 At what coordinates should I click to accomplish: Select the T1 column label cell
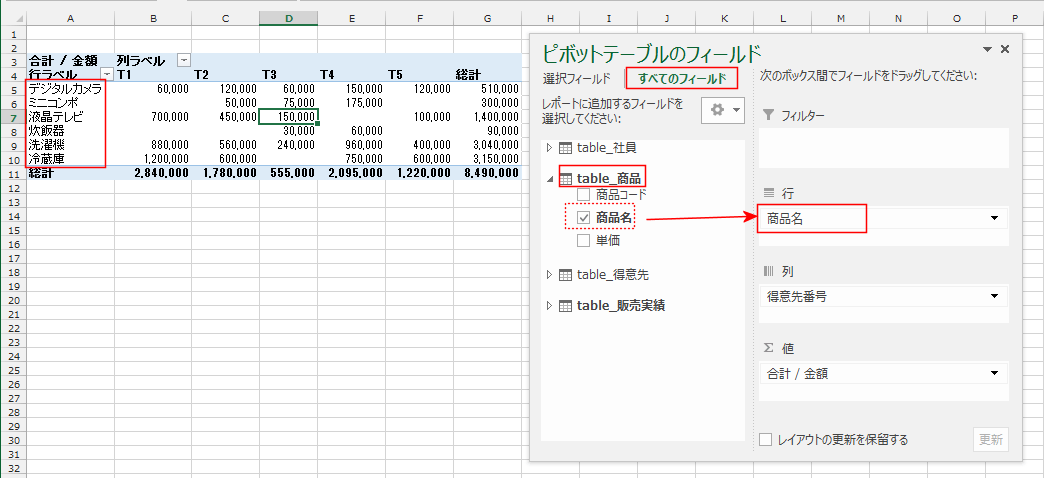pyautogui.click(x=153, y=74)
